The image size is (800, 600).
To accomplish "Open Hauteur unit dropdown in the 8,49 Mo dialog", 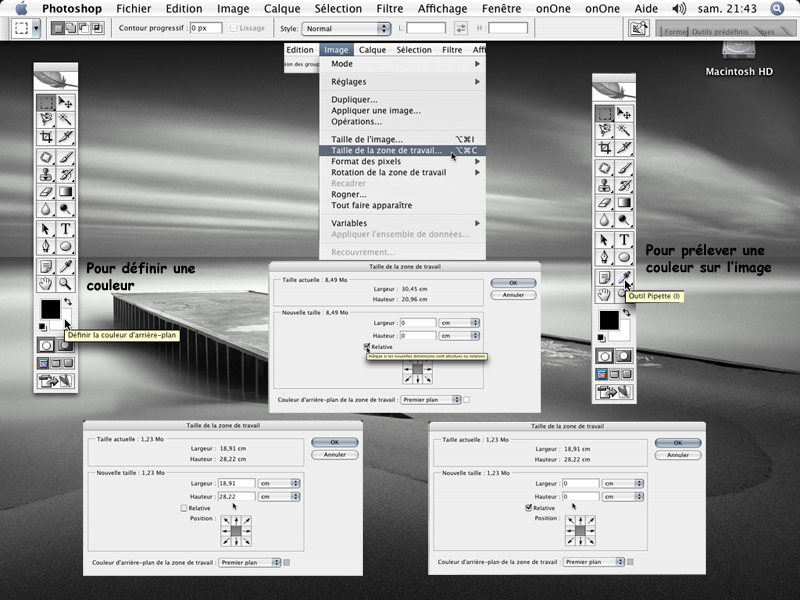I will click(460, 336).
